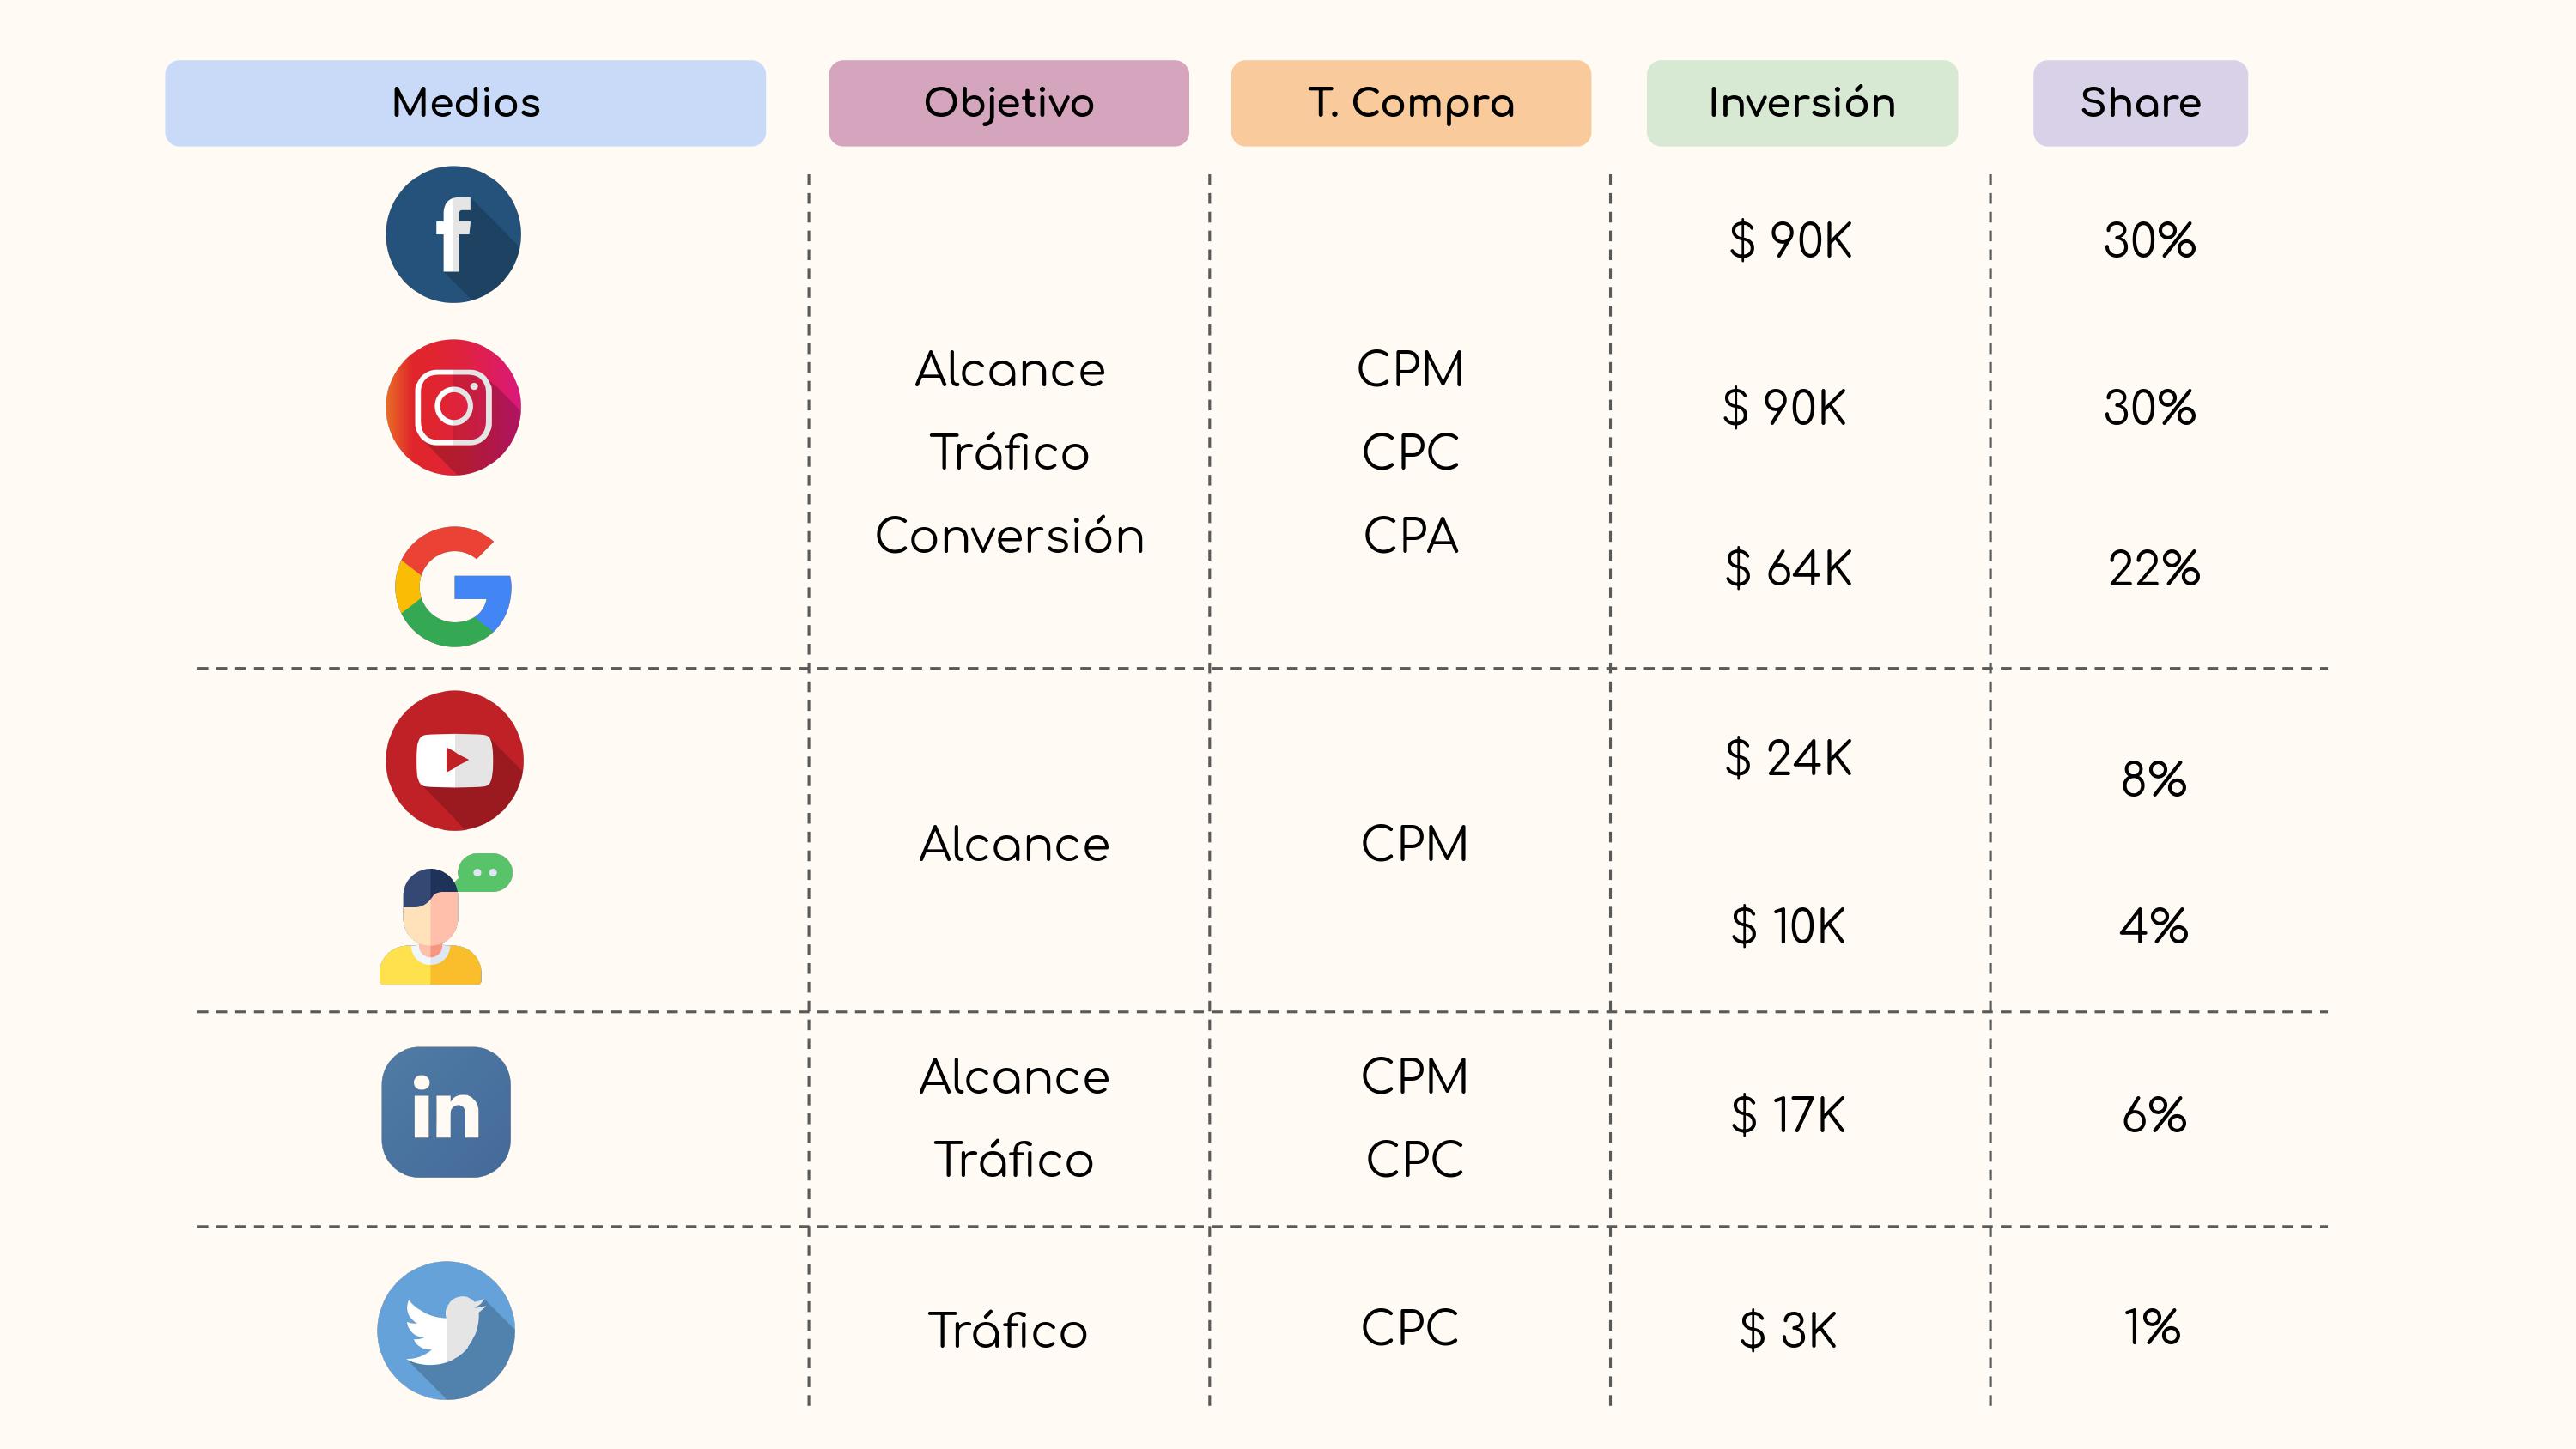
Task: Click the Twitter bird icon
Action: click(x=446, y=1330)
